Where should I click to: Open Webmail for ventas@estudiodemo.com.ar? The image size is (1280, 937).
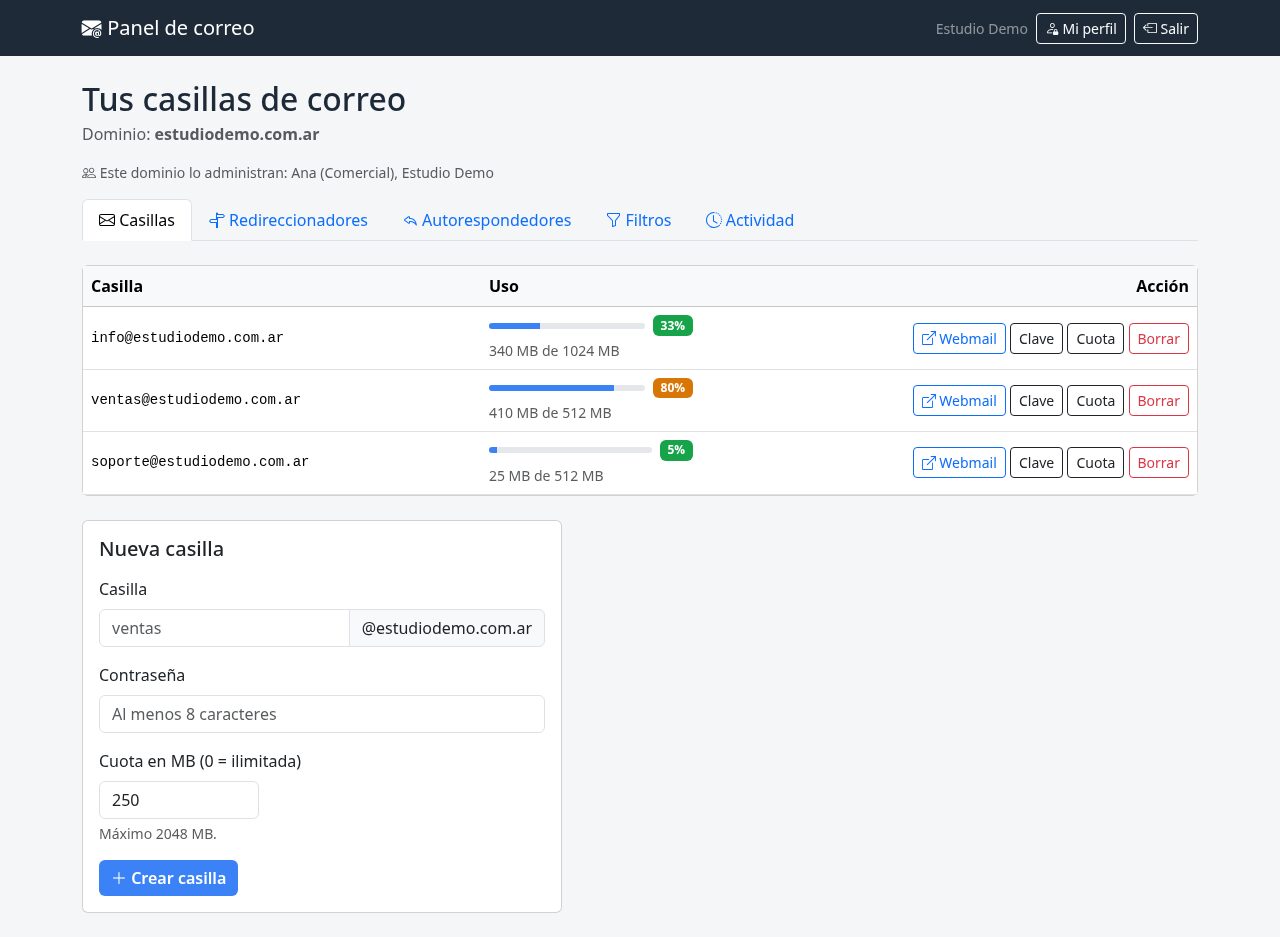pos(959,401)
